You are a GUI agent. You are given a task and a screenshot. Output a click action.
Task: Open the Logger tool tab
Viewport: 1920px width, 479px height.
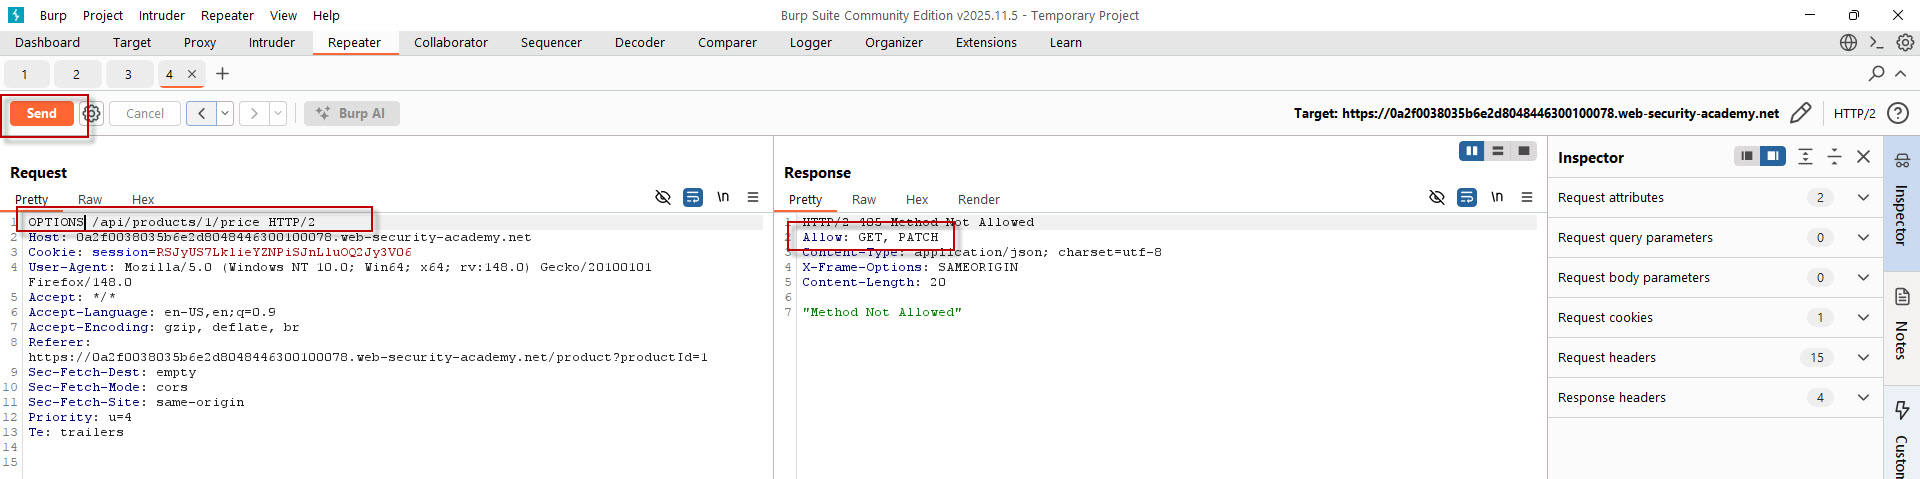point(810,43)
